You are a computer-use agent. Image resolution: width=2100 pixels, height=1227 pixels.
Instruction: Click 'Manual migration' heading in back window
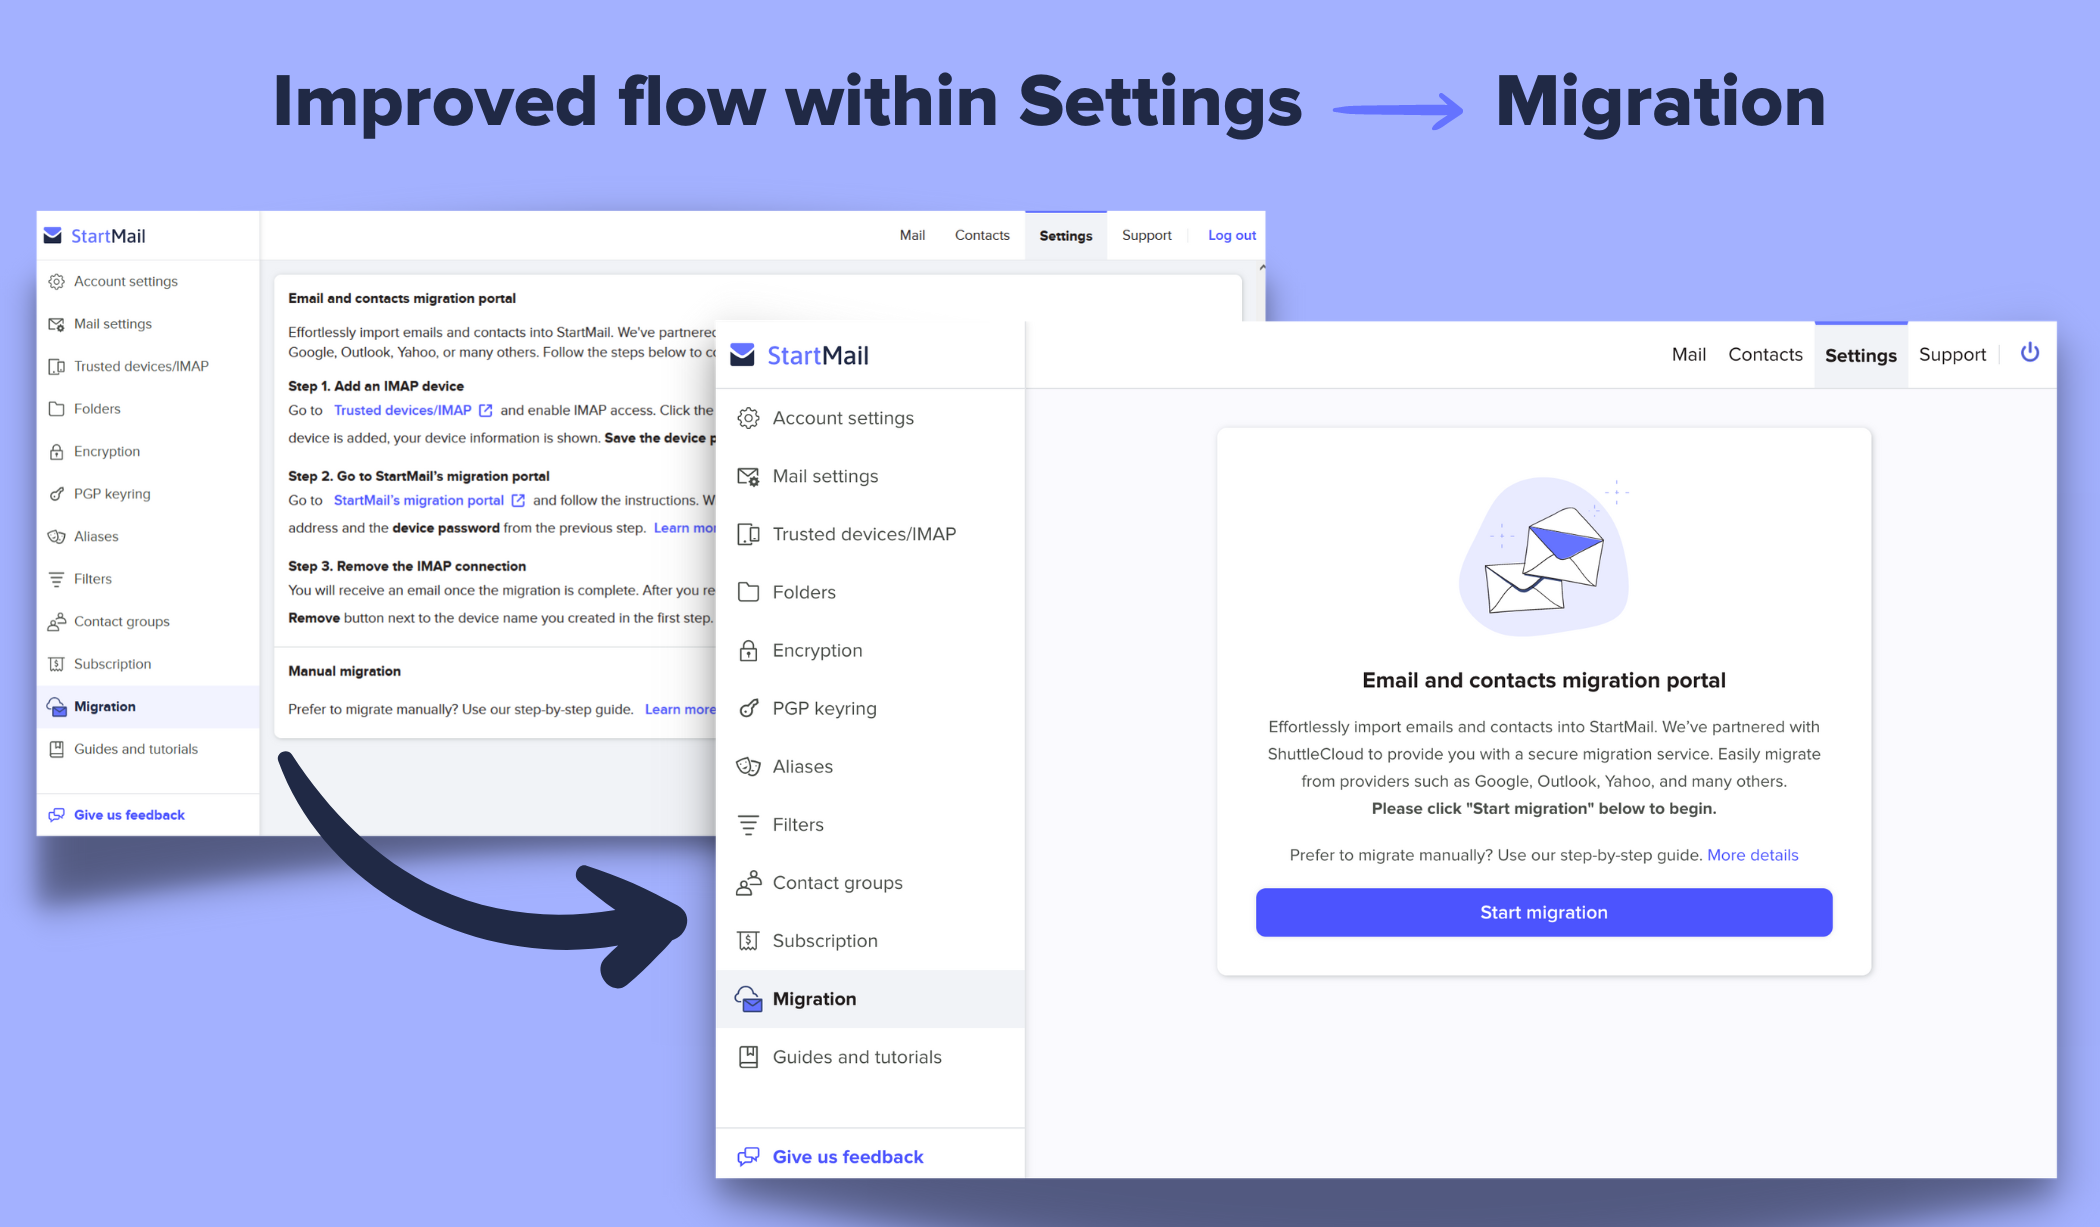coord(344,671)
